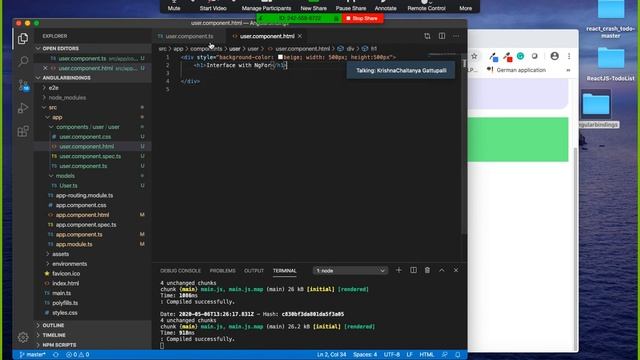Viewport: 640px width, 360px height.
Task: Collapse the src folder
Action: tap(52, 107)
